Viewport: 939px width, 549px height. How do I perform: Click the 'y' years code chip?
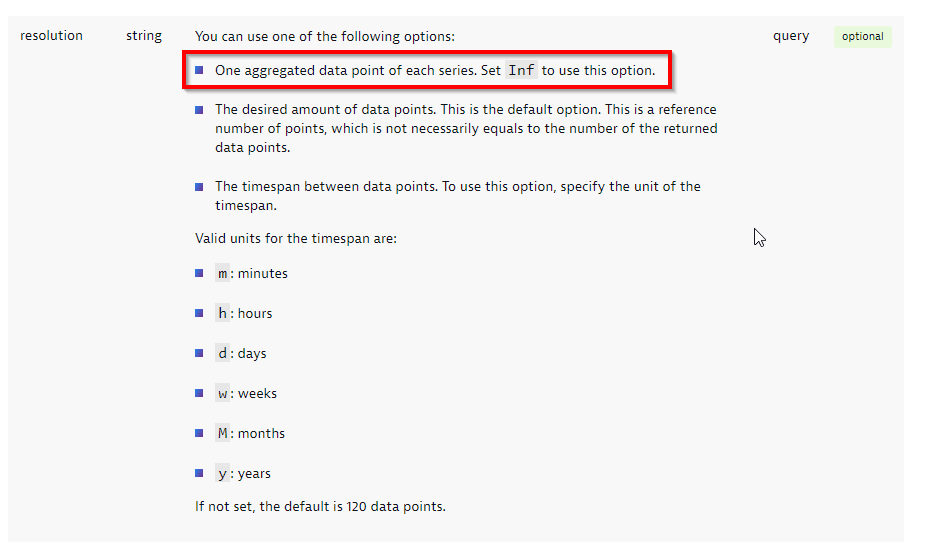point(223,474)
